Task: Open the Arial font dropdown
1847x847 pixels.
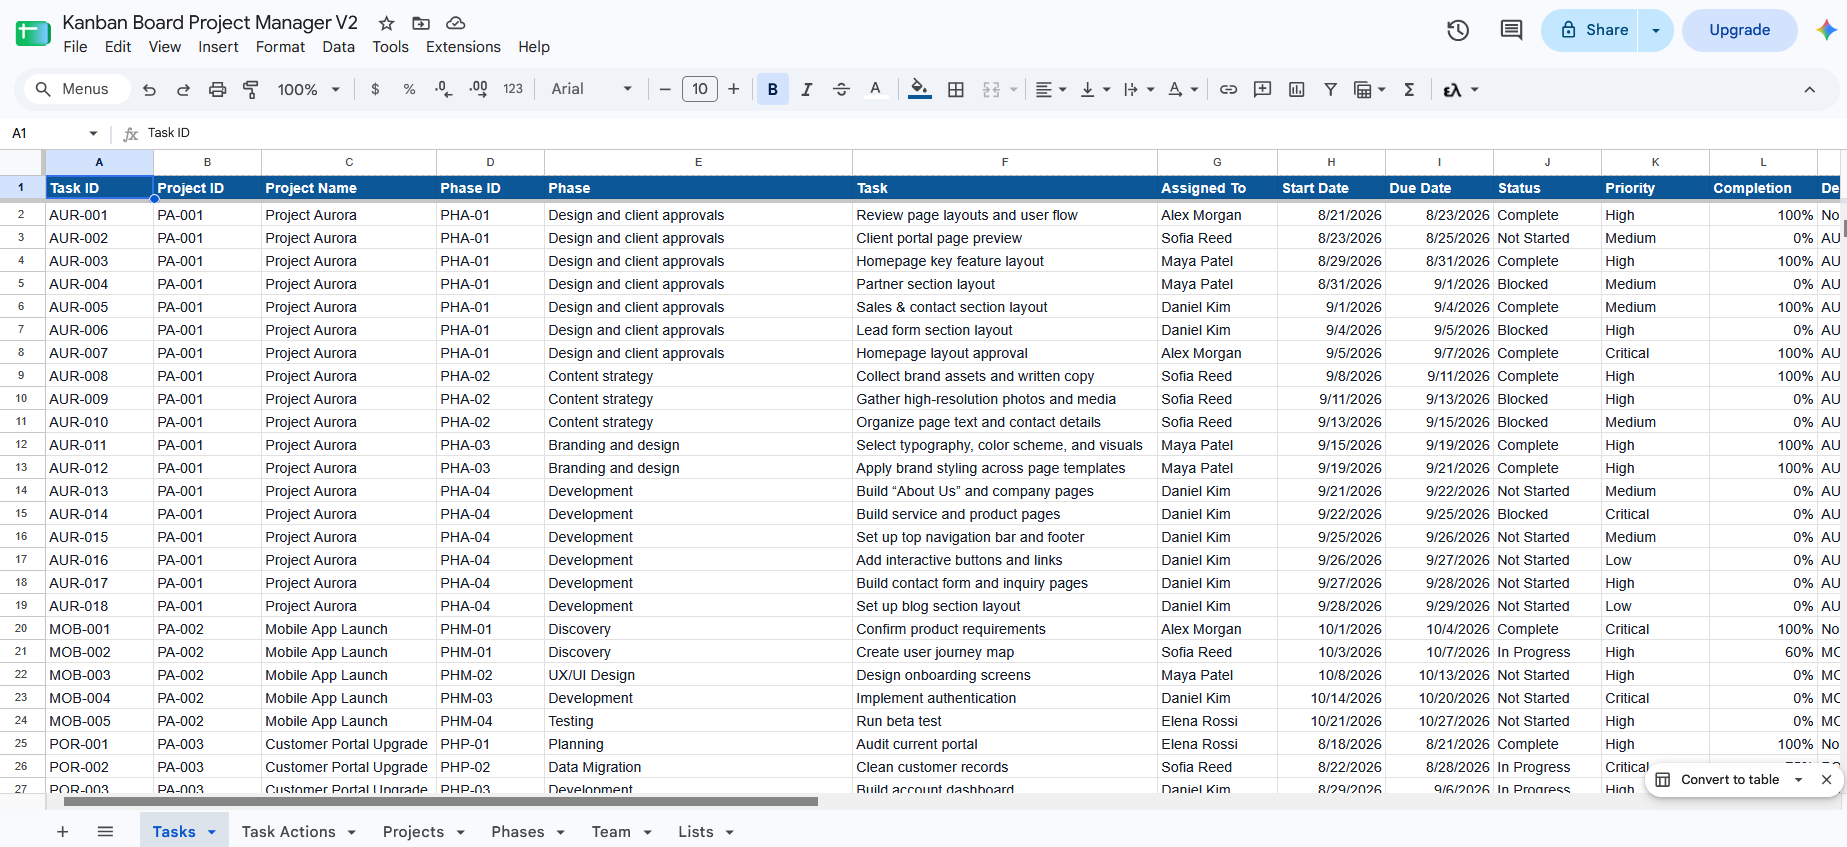Action: 591,90
